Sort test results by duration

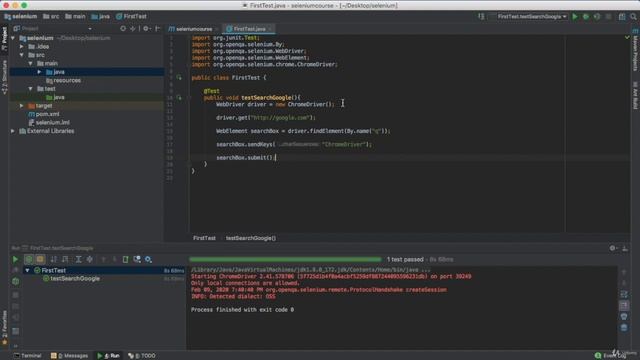point(65,259)
